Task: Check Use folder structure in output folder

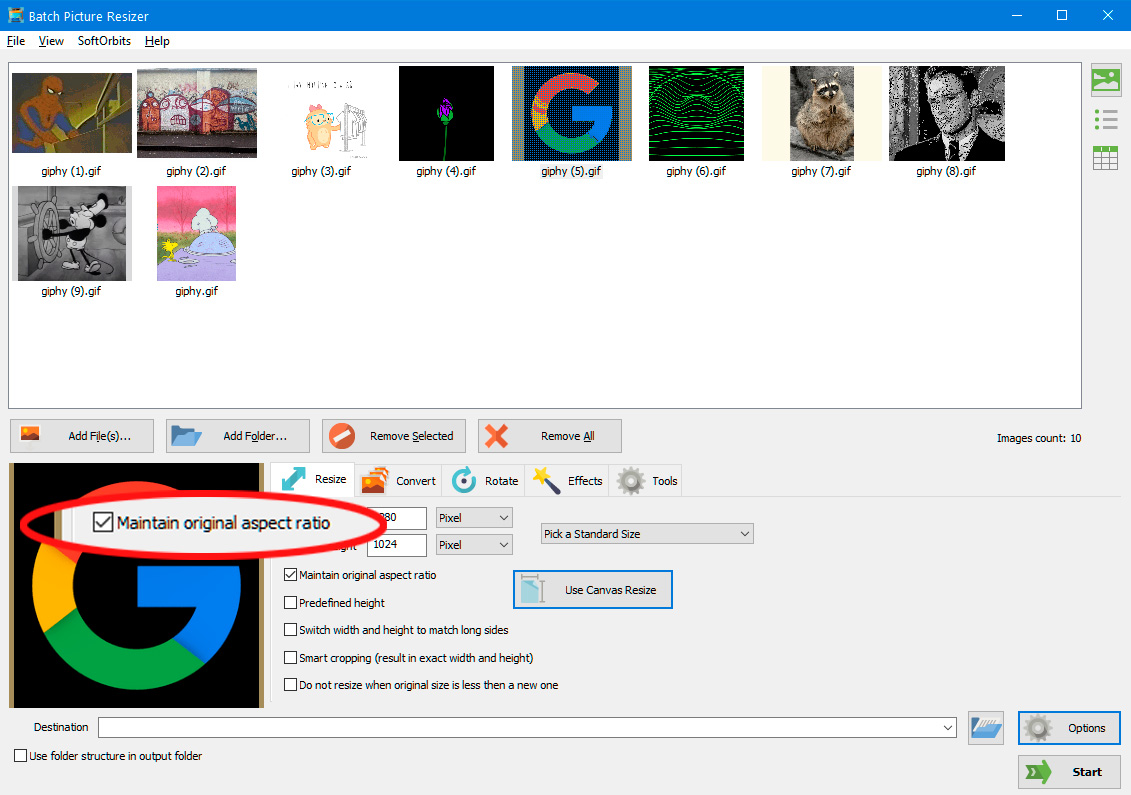Action: 19,755
